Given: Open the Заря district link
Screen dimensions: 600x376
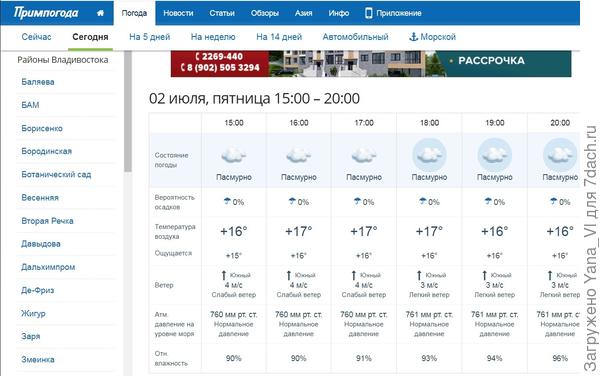Looking at the screenshot, I should coord(31,336).
